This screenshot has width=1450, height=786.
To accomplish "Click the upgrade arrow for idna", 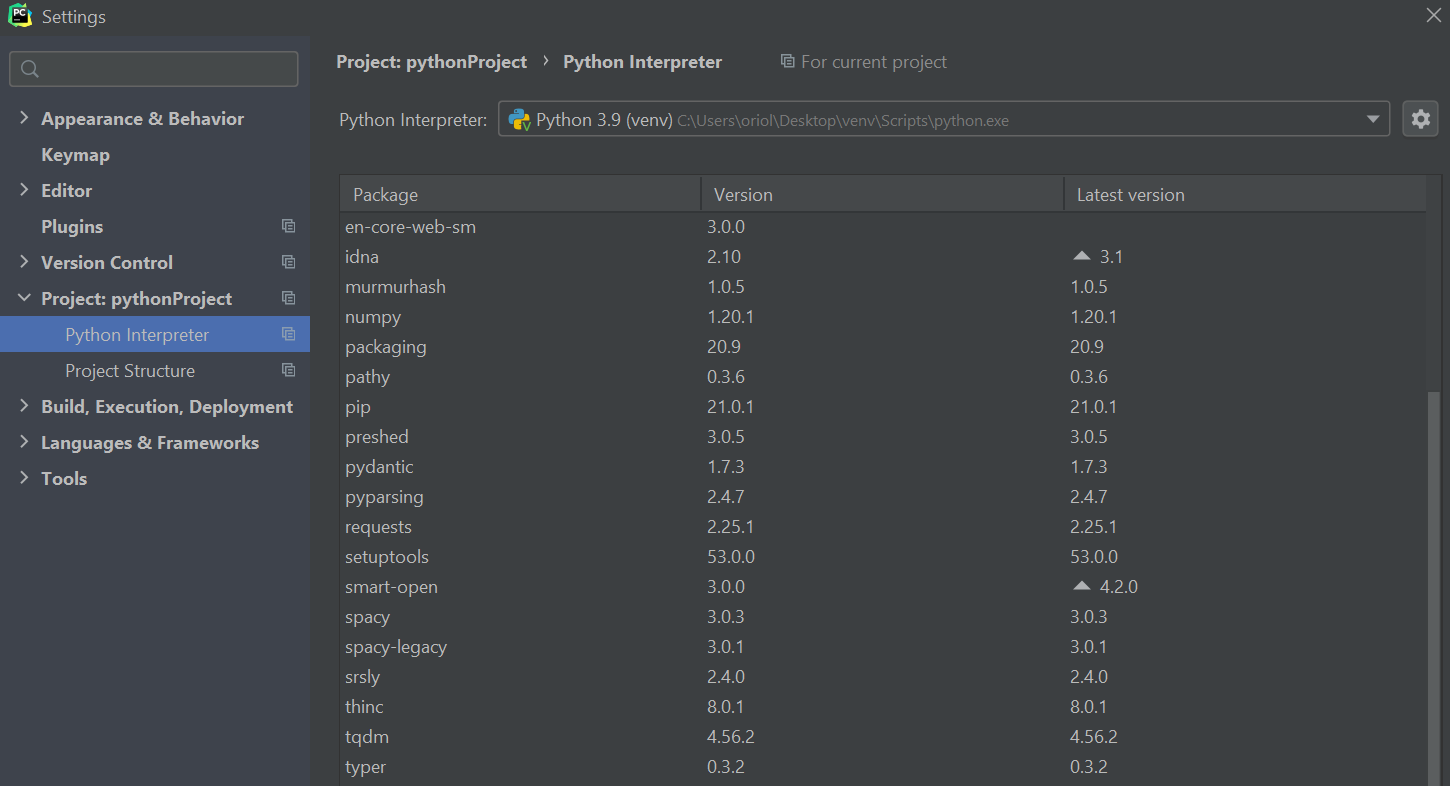I will pyautogui.click(x=1081, y=256).
